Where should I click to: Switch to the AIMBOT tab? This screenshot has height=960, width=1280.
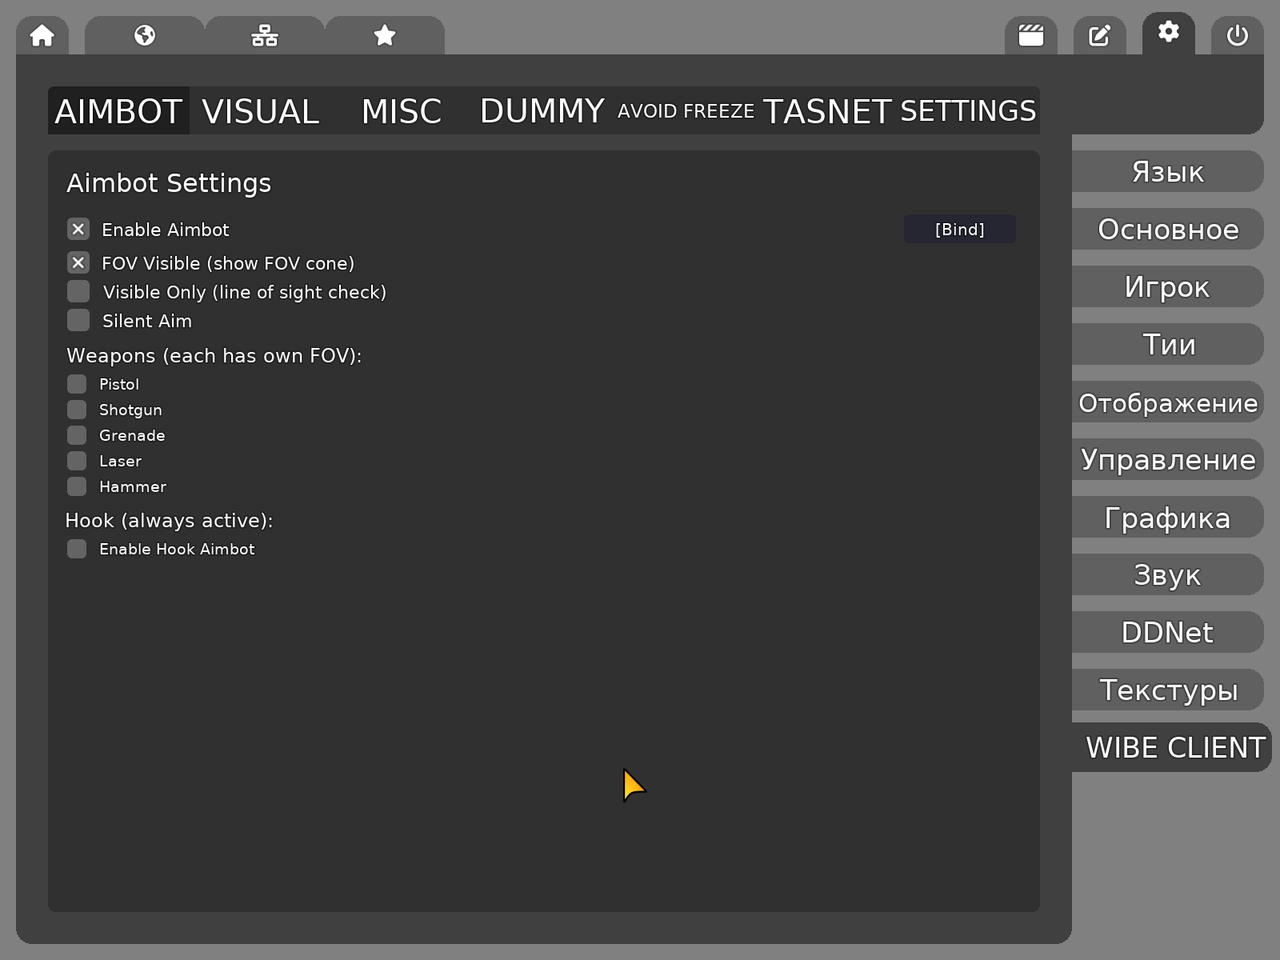click(119, 111)
